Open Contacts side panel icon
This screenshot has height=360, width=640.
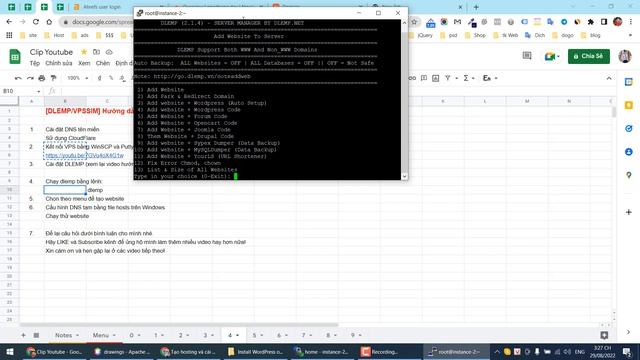pyautogui.click(x=629, y=152)
